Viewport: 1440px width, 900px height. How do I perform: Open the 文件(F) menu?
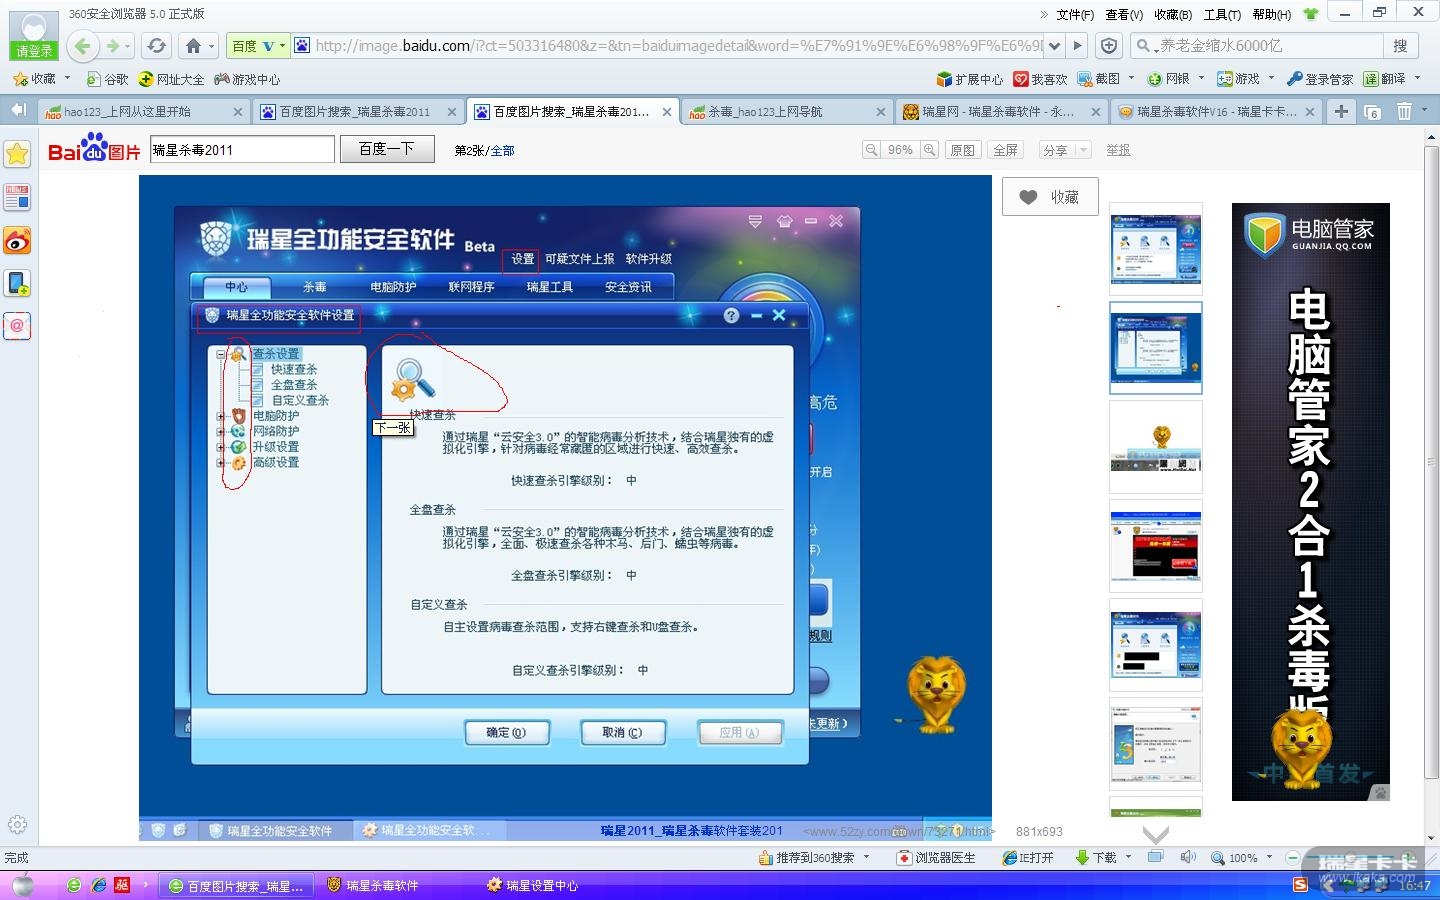coord(1075,15)
